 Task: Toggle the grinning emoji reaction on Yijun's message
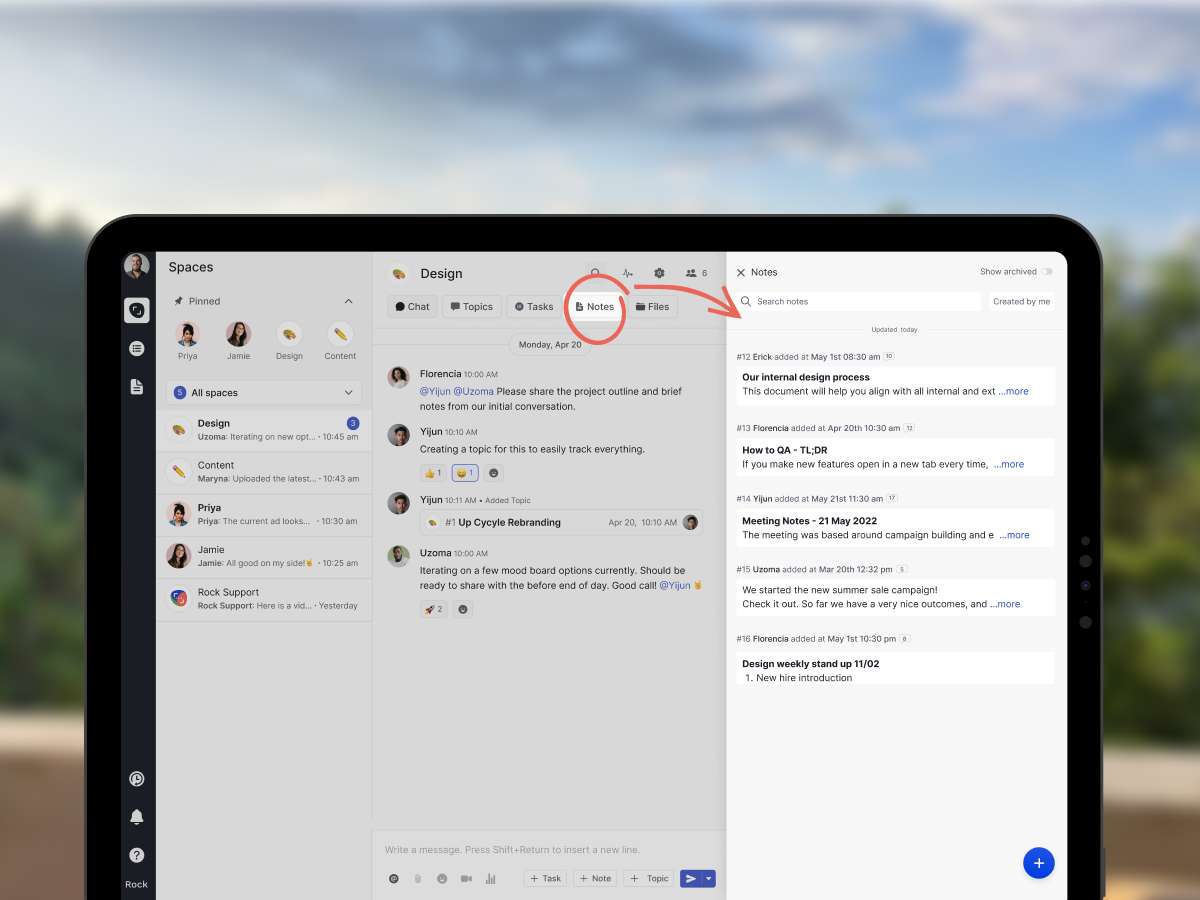[x=465, y=473]
